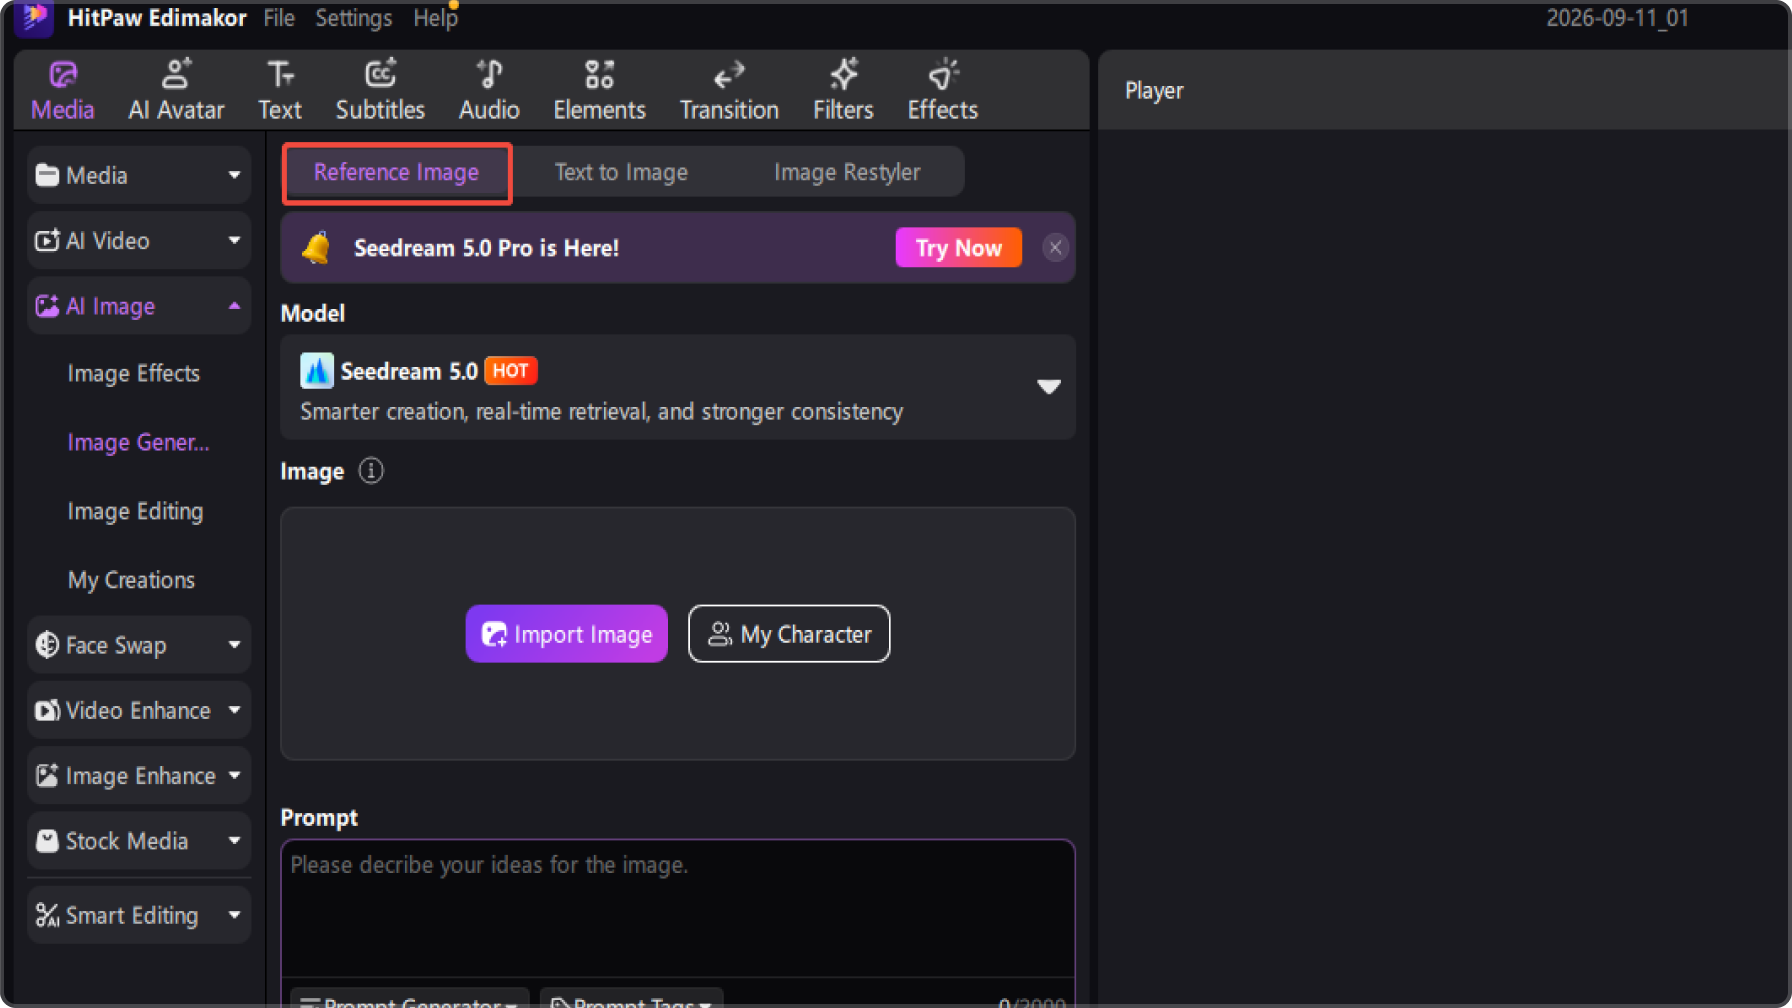Click the Seedream 5.0 model icon
Viewport: 1792px width, 1008px height.
click(x=317, y=371)
